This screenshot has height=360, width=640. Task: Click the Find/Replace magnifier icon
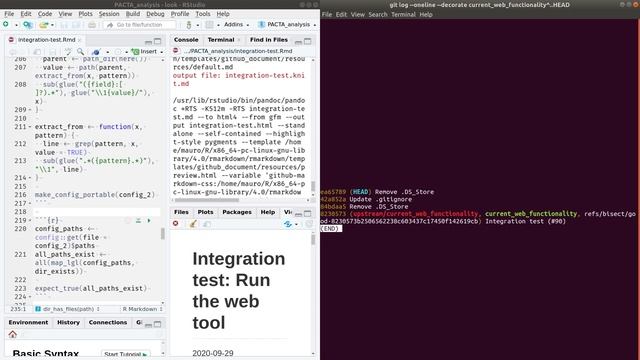click(80, 52)
